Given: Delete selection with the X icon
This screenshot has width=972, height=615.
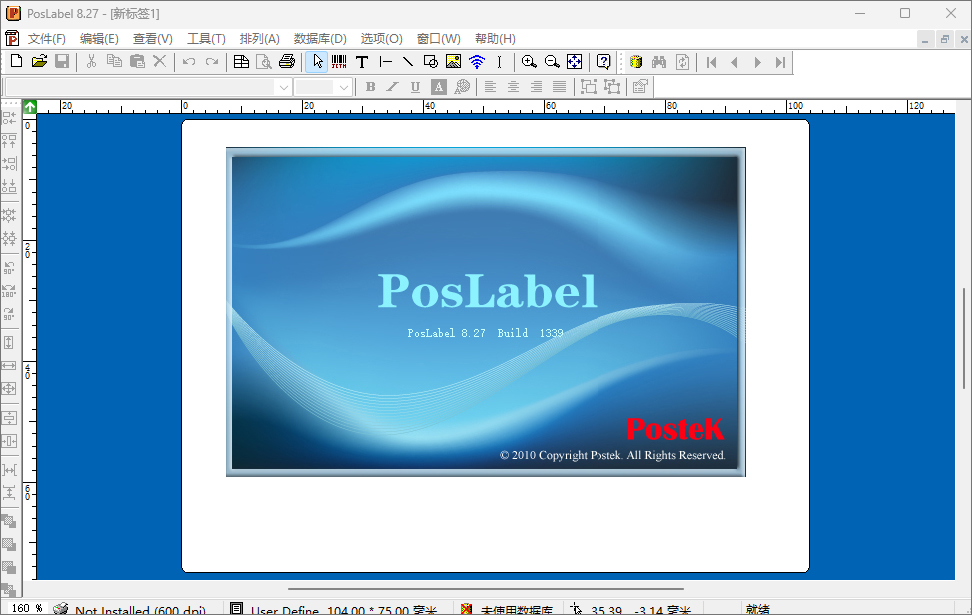Looking at the screenshot, I should 159,61.
